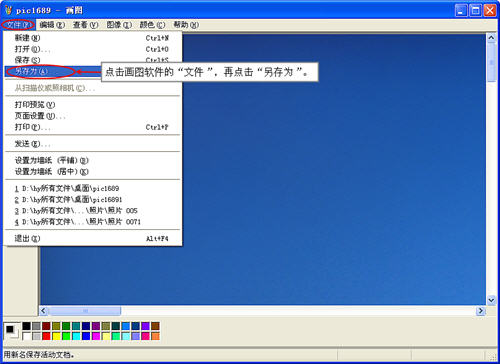Select 设置为墙纸 (平铺) tiled wallpaper
This screenshot has width=500, height=364.
[x=93, y=160]
